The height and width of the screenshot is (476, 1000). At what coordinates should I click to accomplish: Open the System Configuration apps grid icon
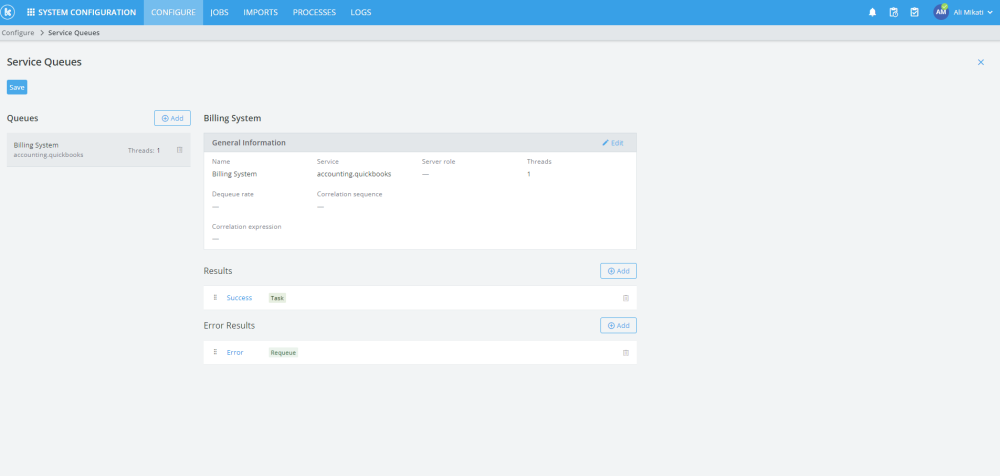pyautogui.click(x=31, y=12)
